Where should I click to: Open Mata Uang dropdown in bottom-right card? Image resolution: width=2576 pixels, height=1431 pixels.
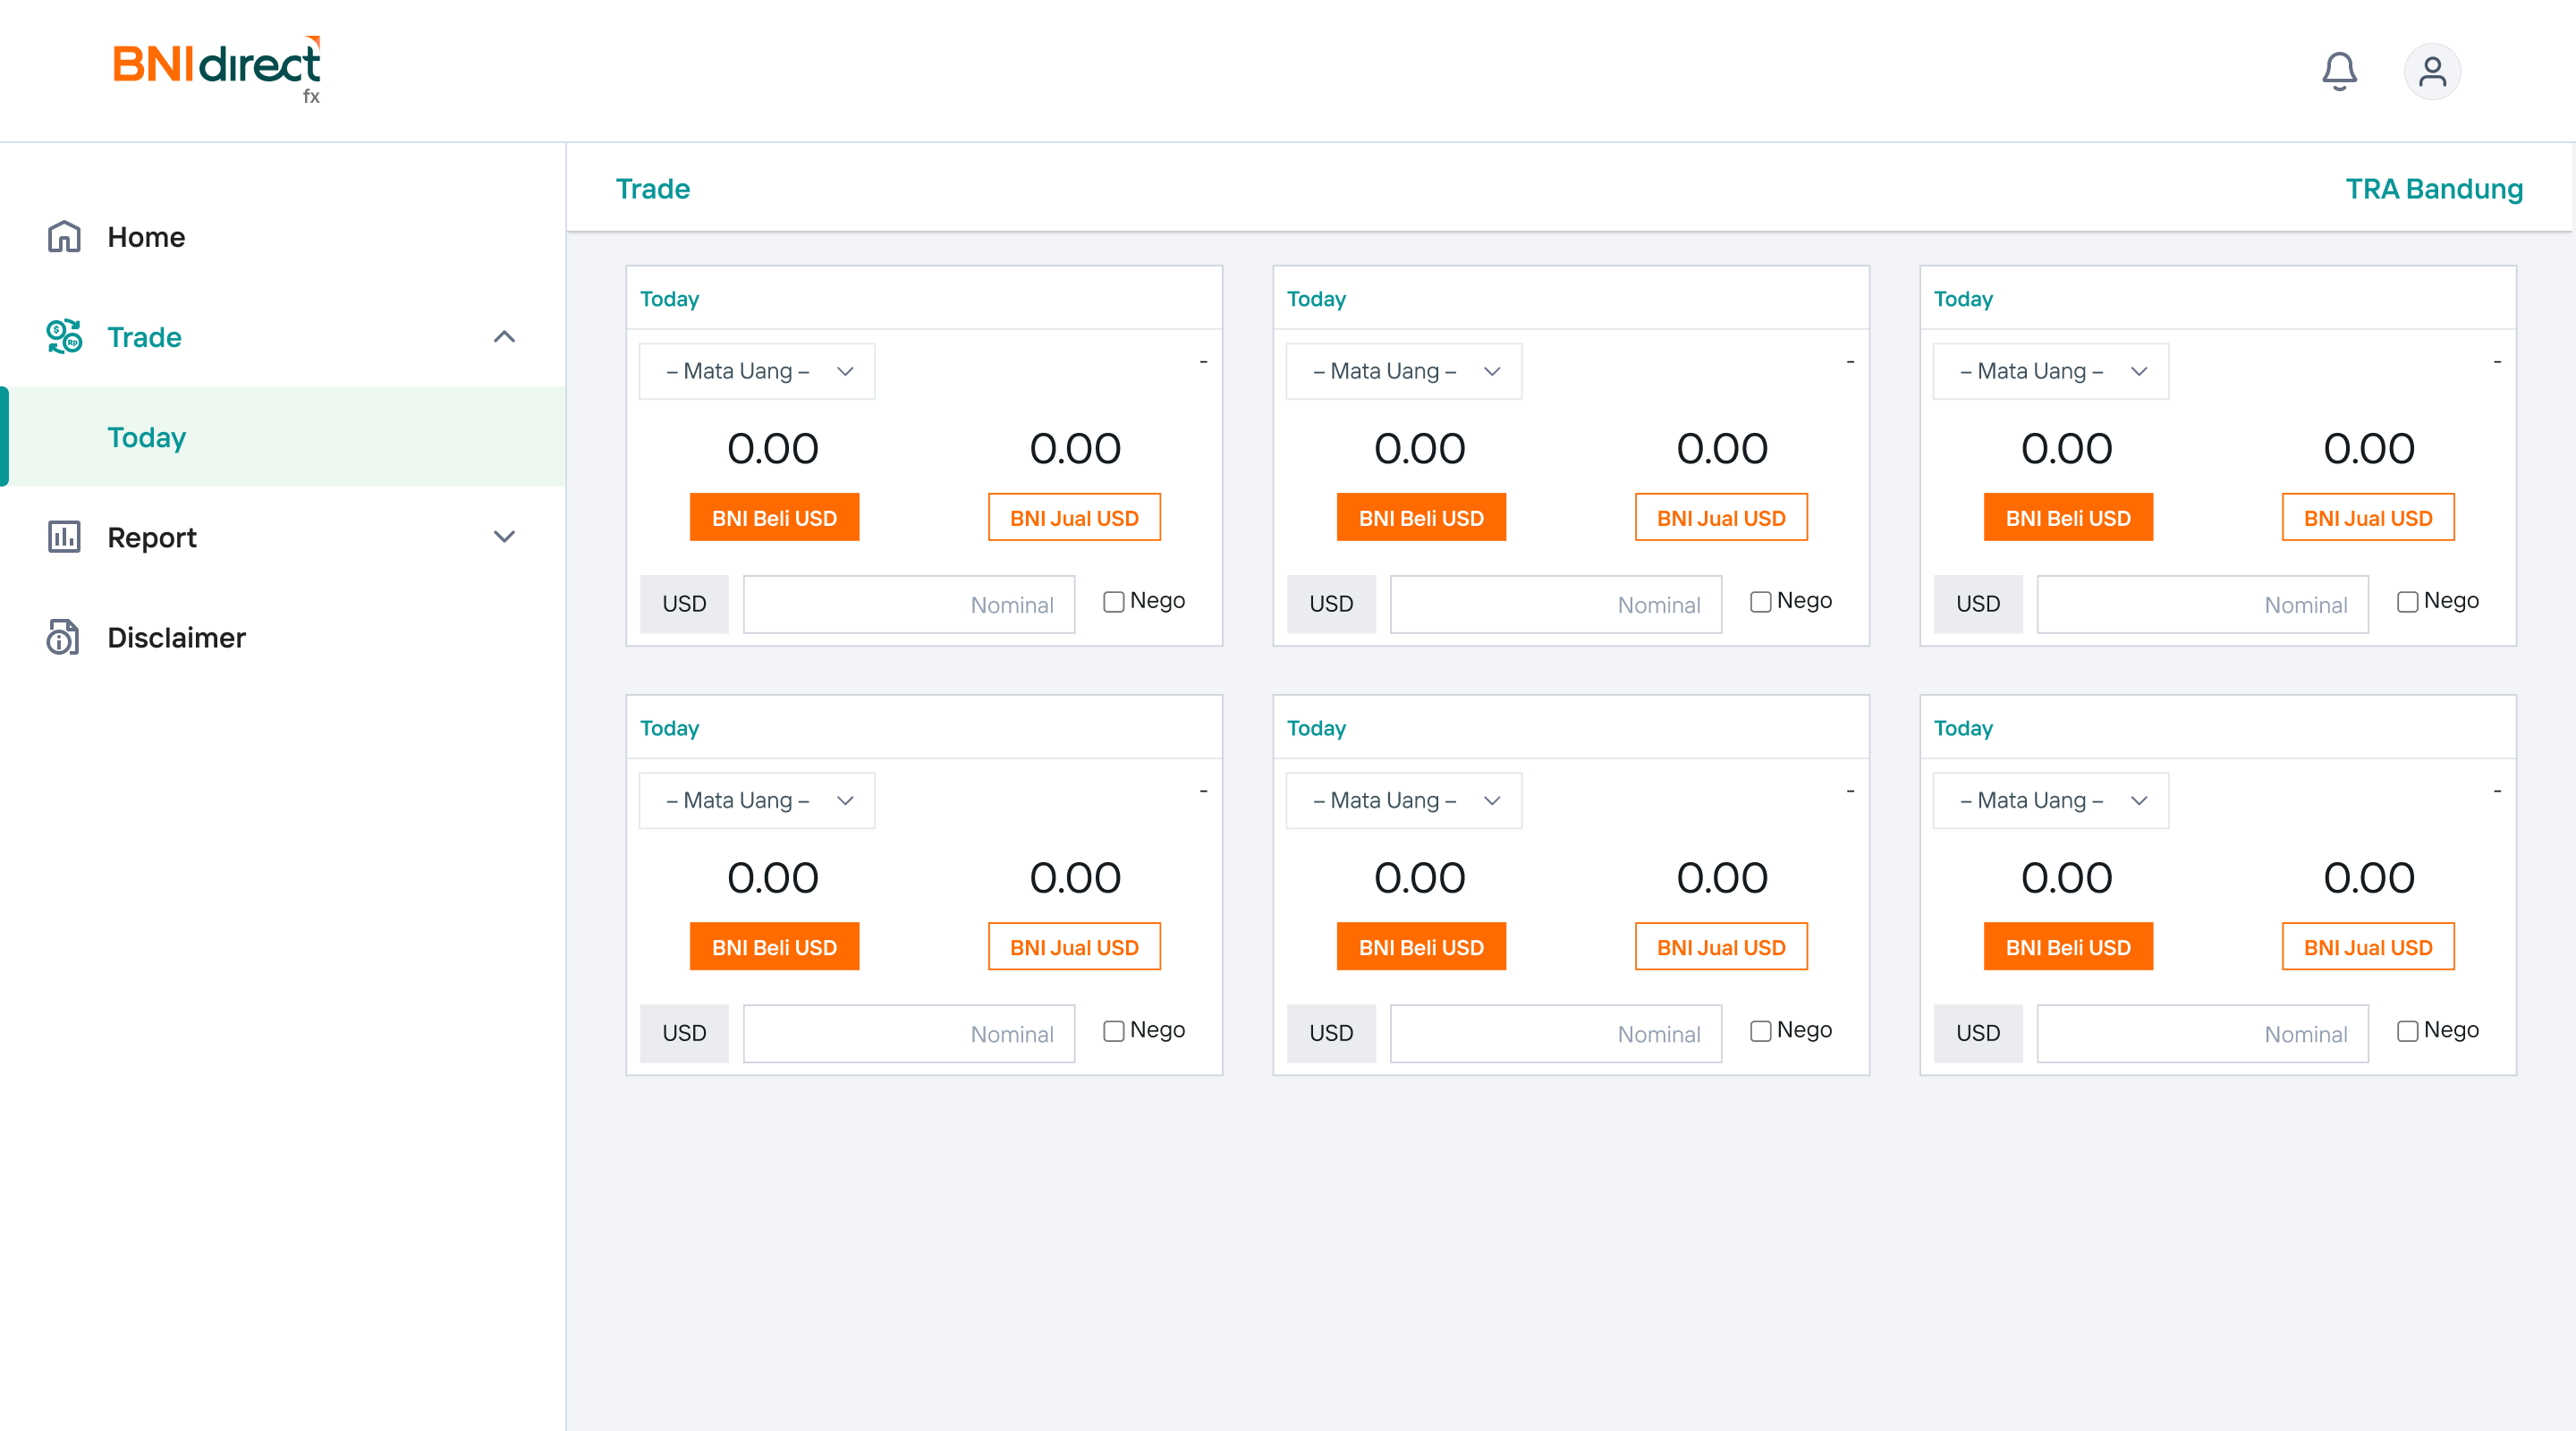(x=2050, y=800)
